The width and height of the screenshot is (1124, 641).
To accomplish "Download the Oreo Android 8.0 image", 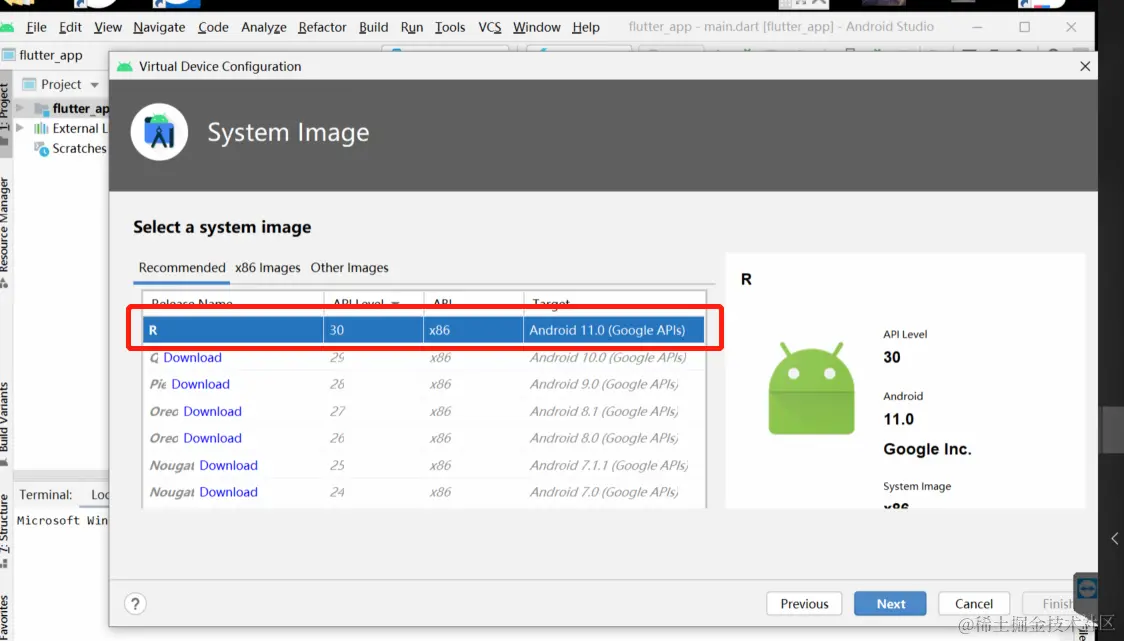I will click(x=212, y=438).
